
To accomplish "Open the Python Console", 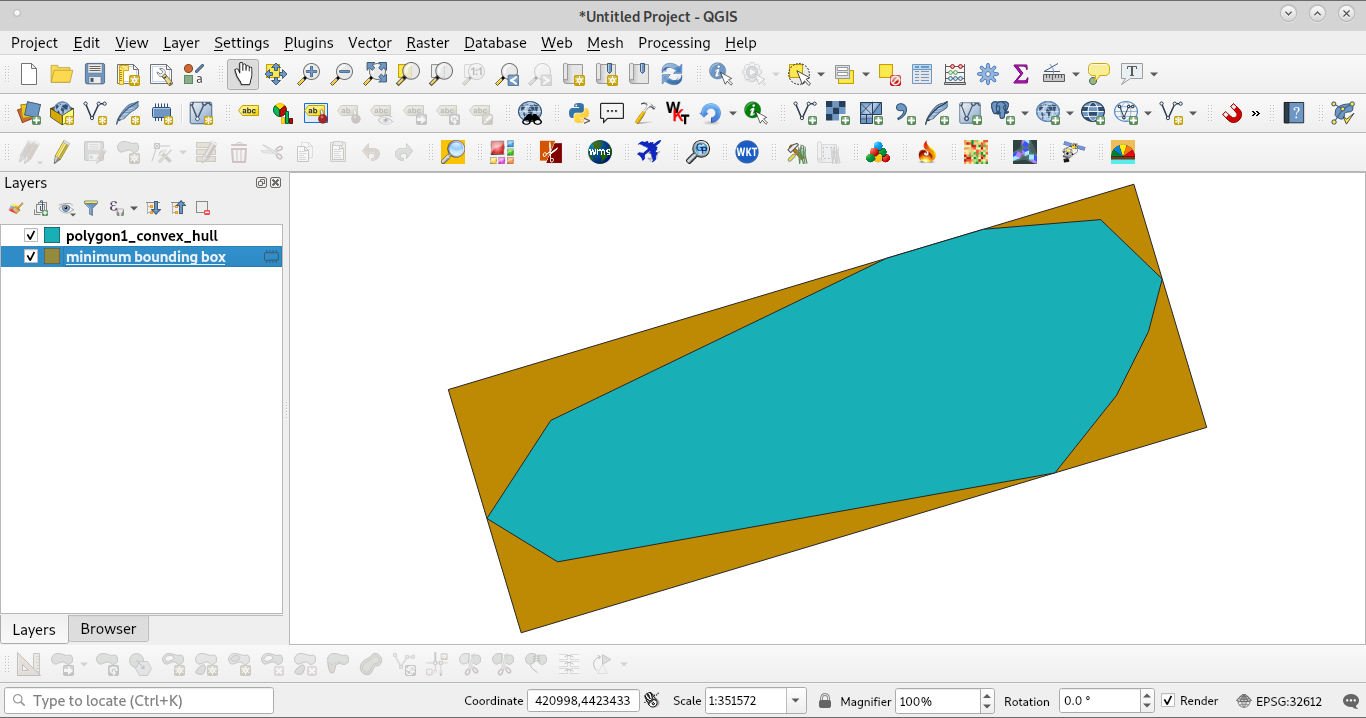I will [x=579, y=112].
